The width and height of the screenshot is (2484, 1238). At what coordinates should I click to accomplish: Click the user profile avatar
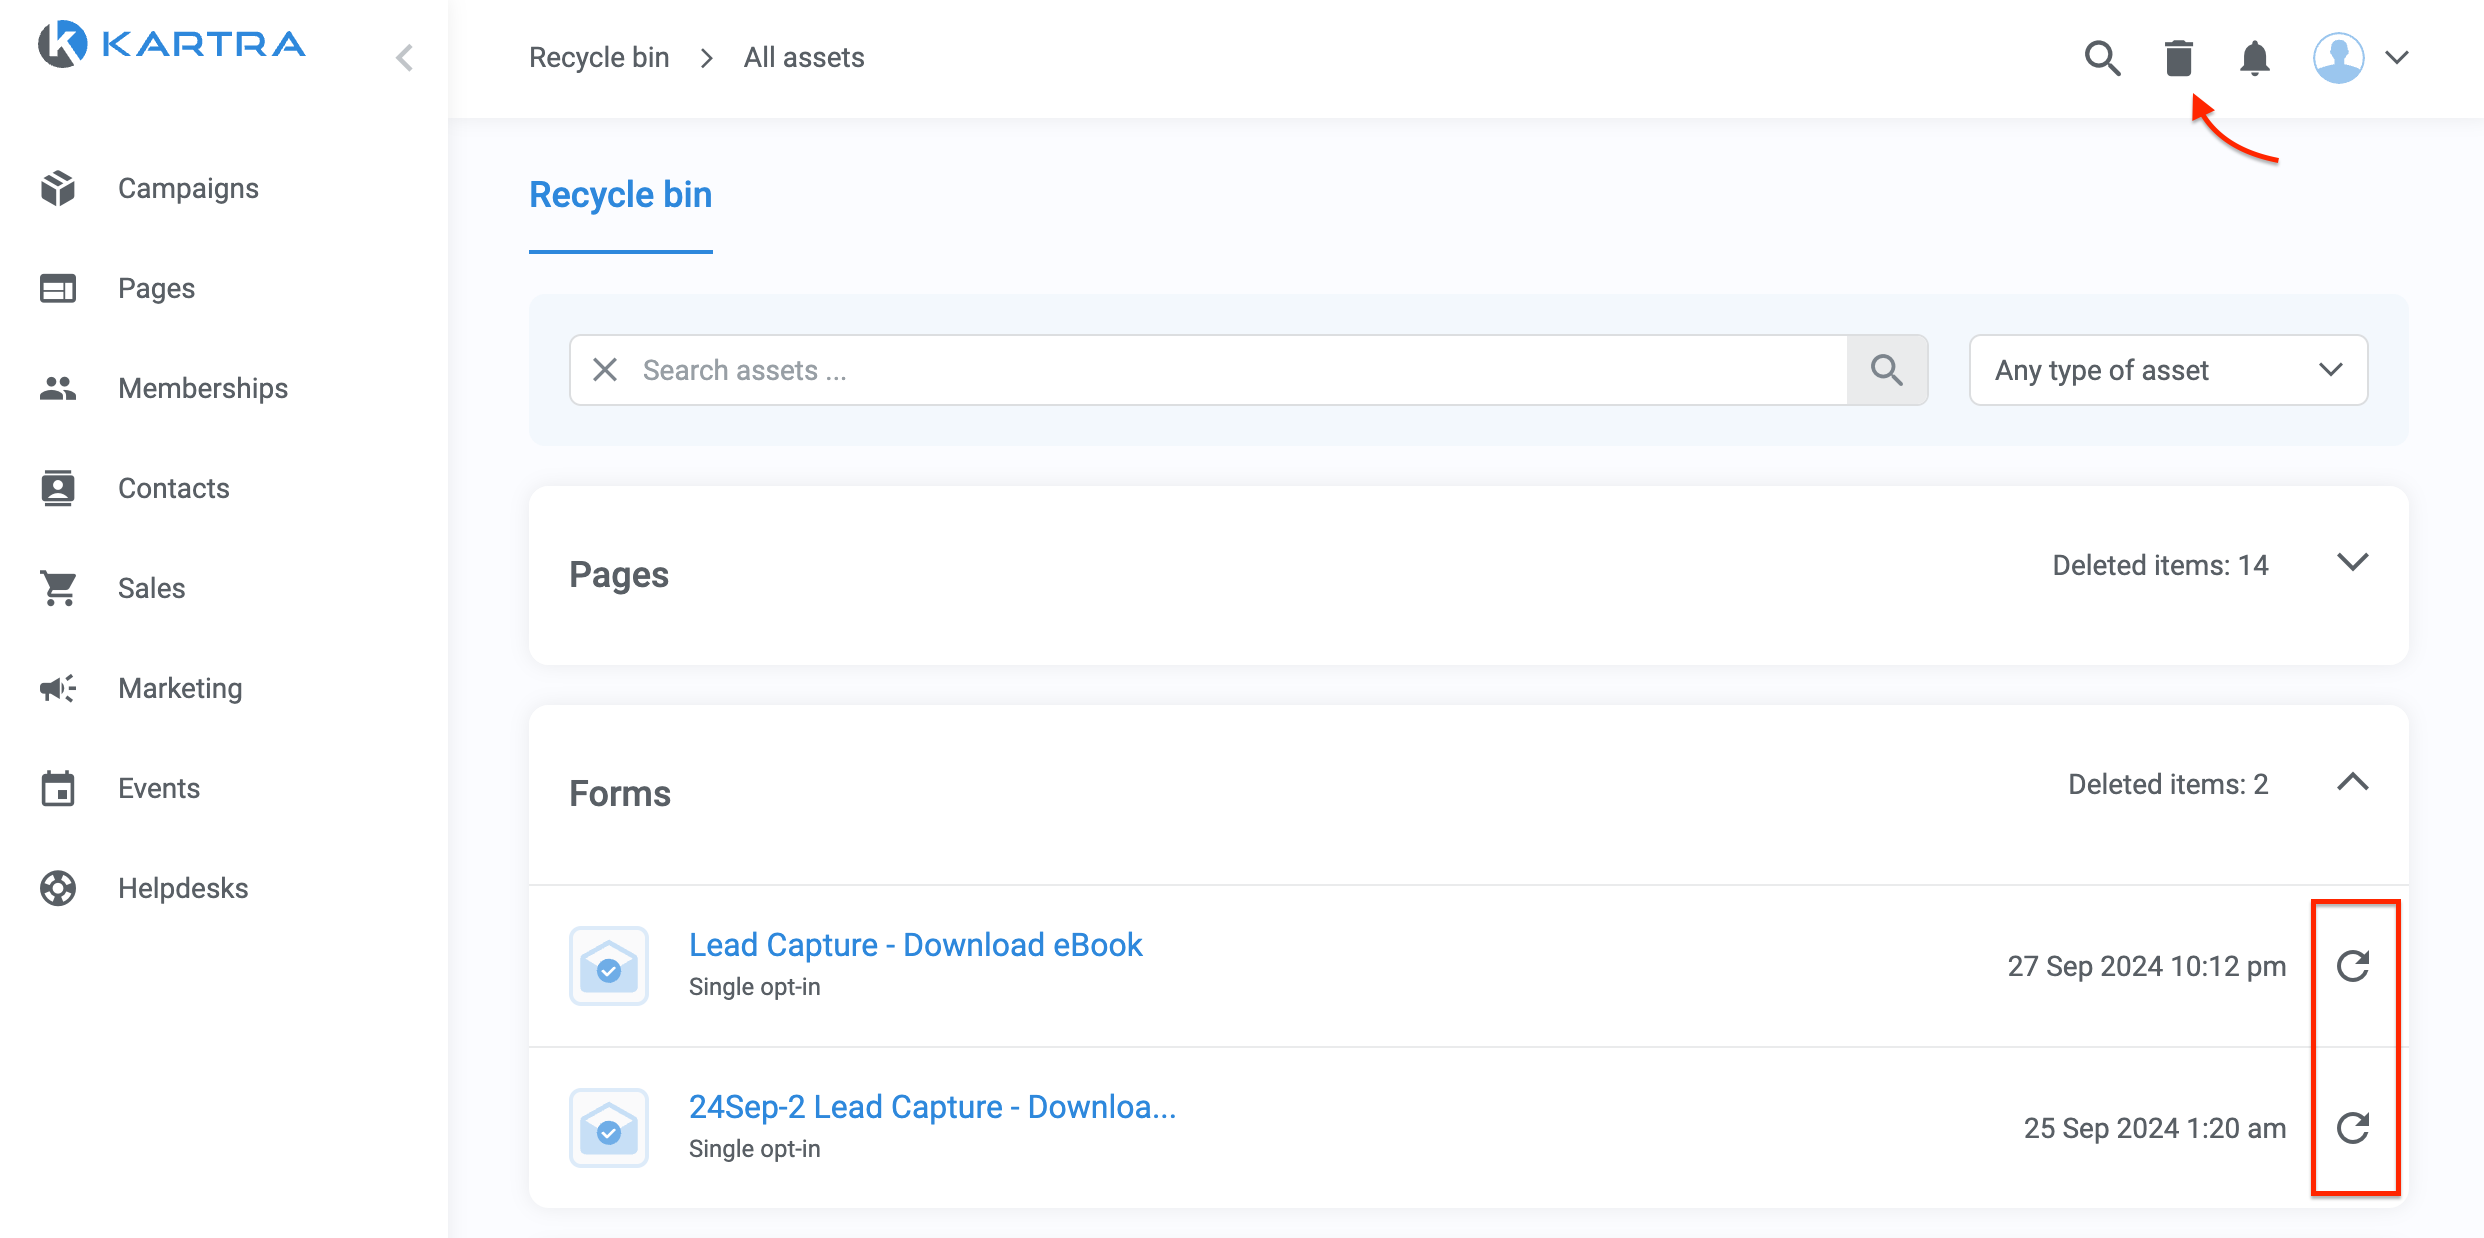(x=2338, y=58)
